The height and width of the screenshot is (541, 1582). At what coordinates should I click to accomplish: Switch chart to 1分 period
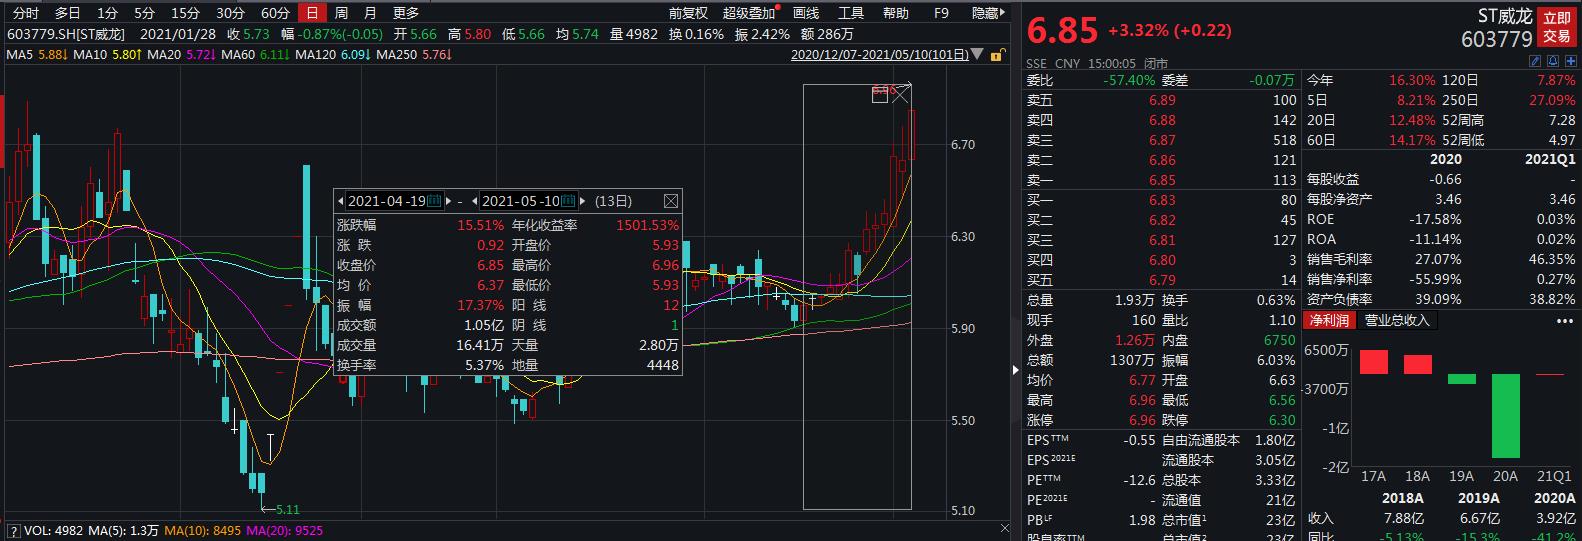(x=107, y=13)
